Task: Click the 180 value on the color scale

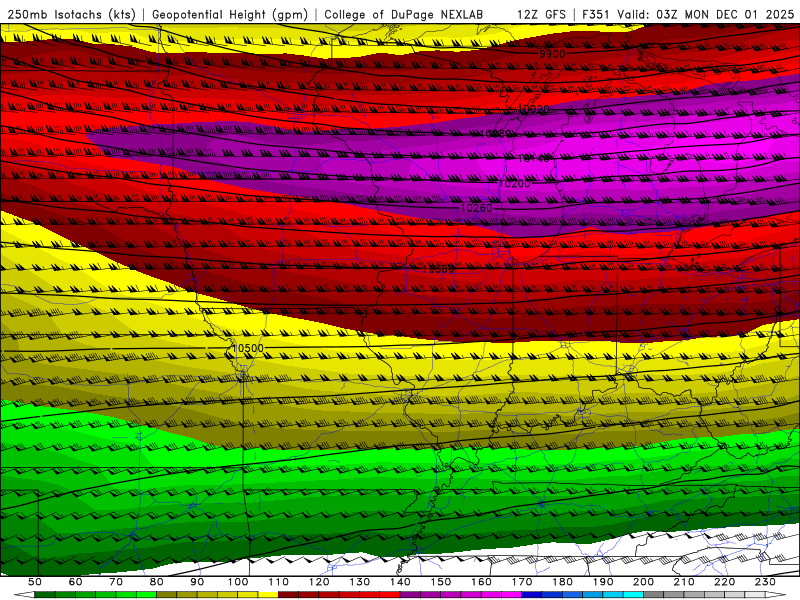Action: point(562,582)
